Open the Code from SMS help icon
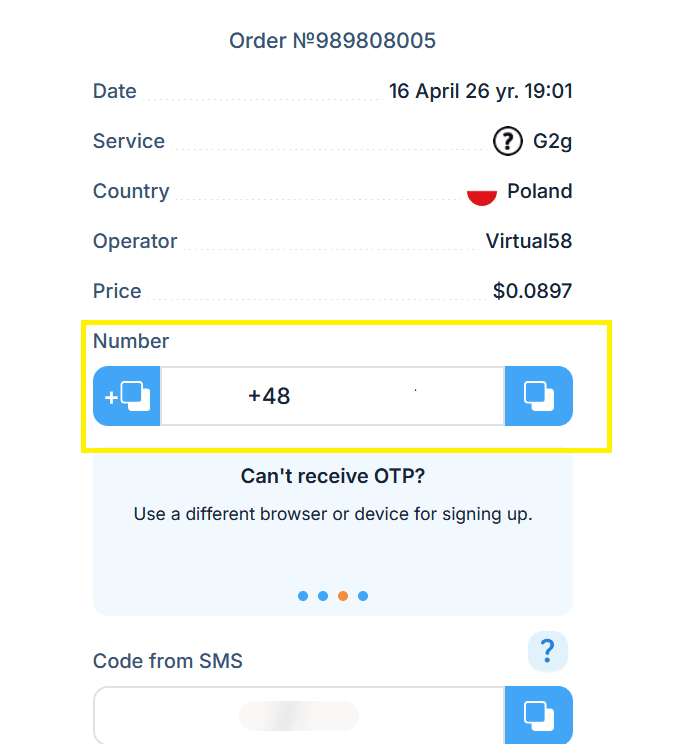This screenshot has height=744, width=674. [548, 651]
